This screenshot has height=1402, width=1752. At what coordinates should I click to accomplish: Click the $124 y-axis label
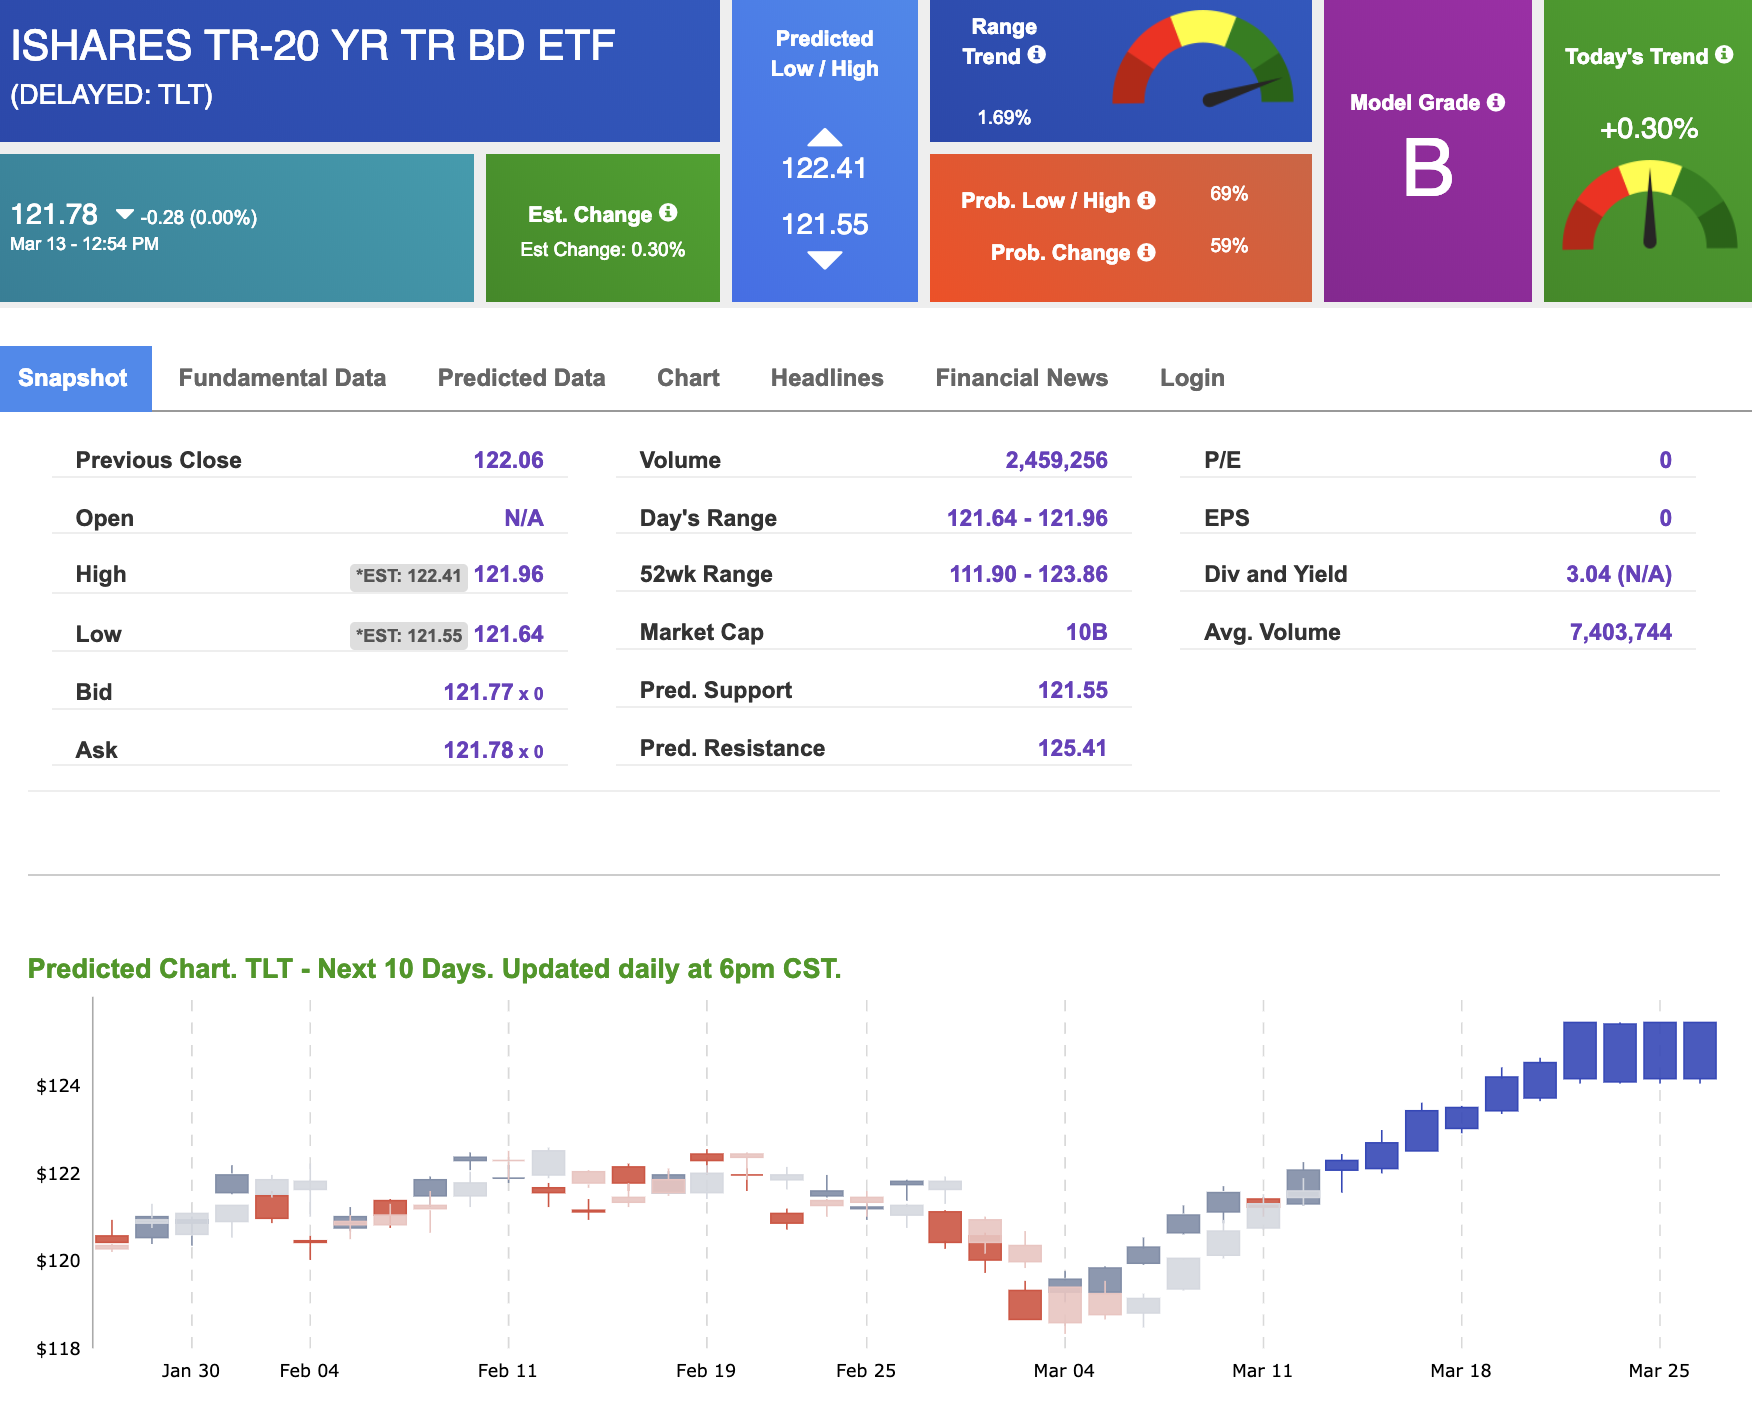[58, 1086]
